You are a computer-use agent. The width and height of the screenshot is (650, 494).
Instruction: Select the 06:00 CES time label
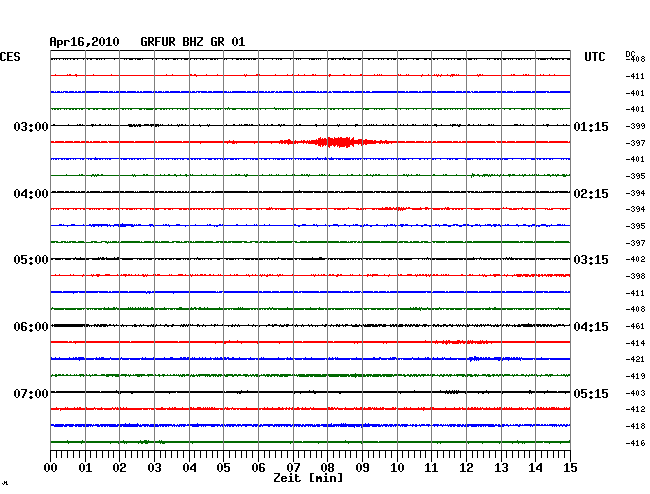coord(31,327)
